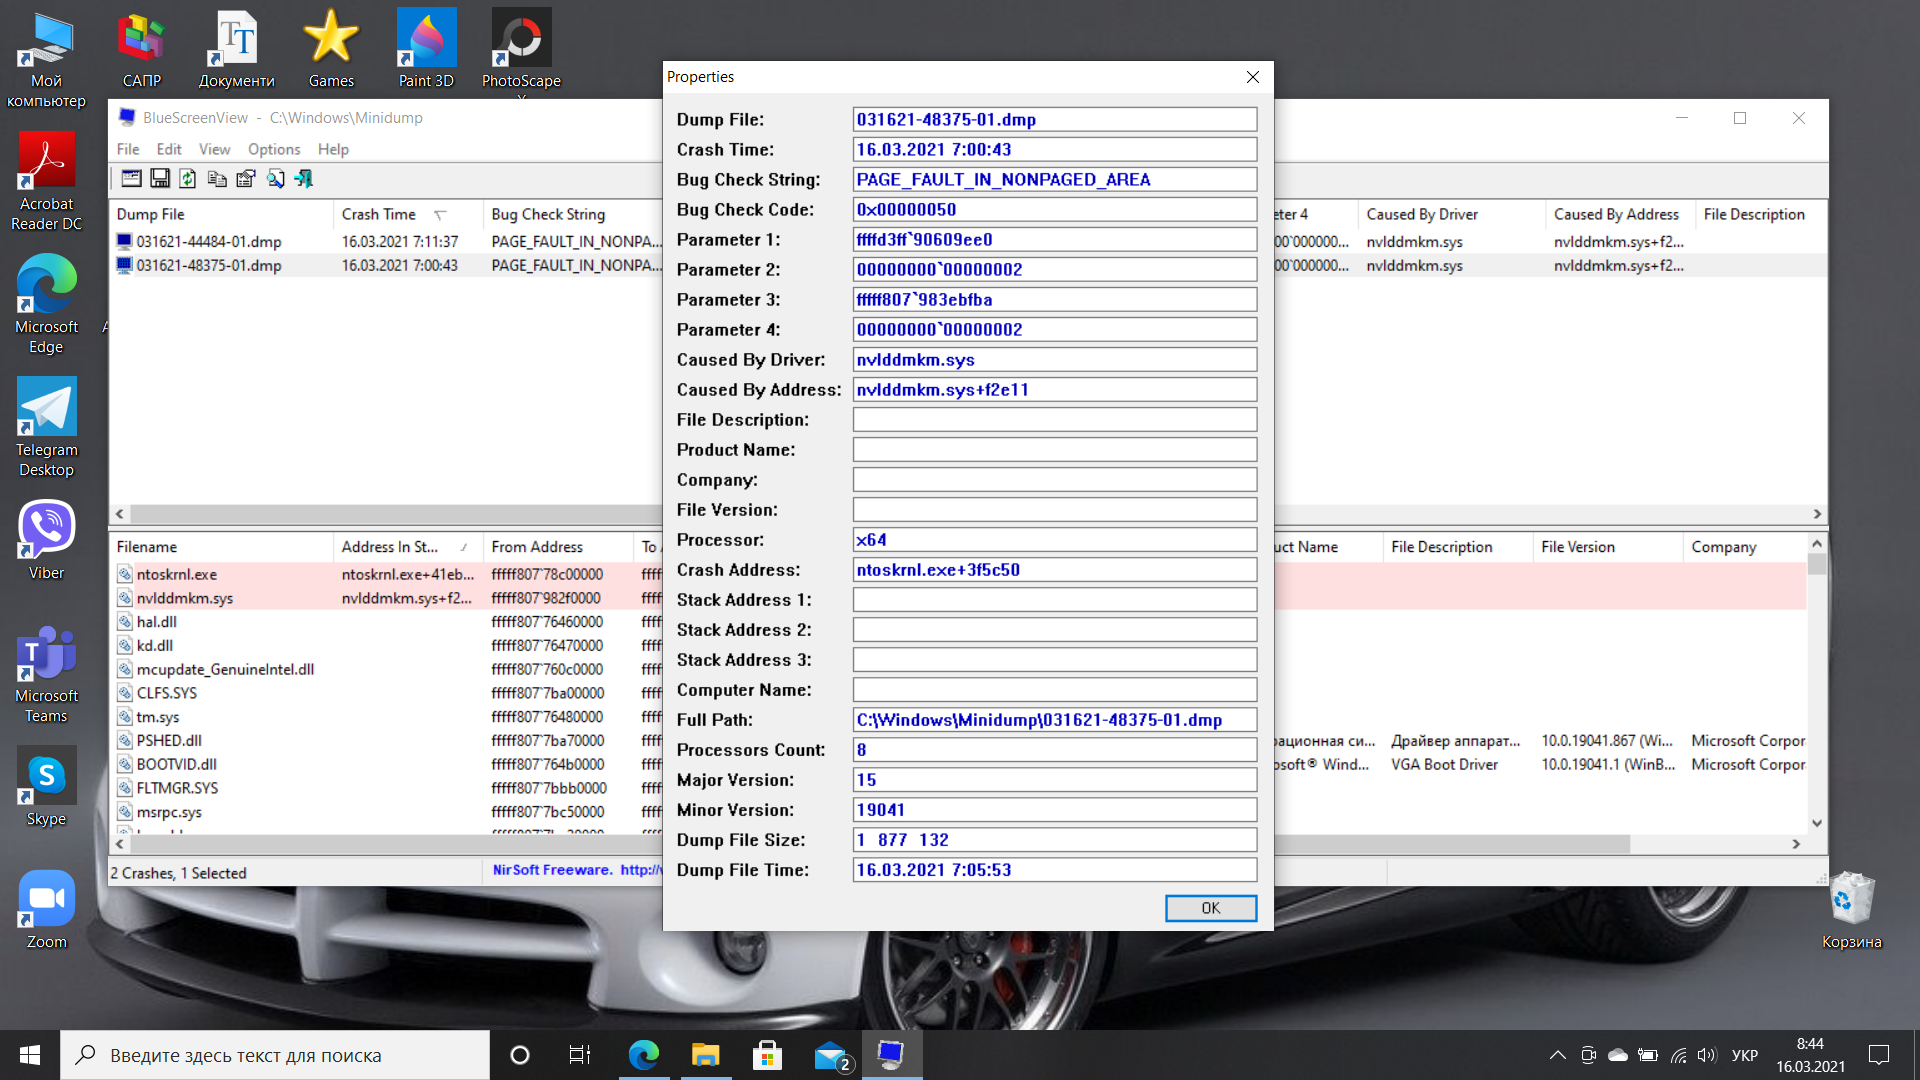Open Microsoft Store from the taskbar

tap(767, 1055)
